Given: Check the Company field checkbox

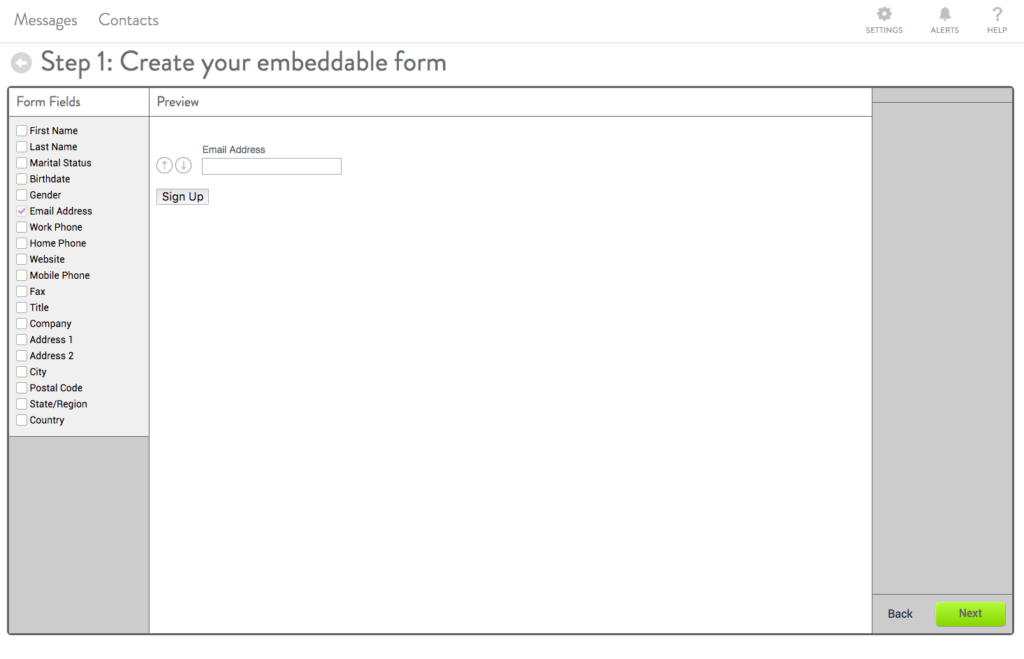Looking at the screenshot, I should [x=21, y=323].
